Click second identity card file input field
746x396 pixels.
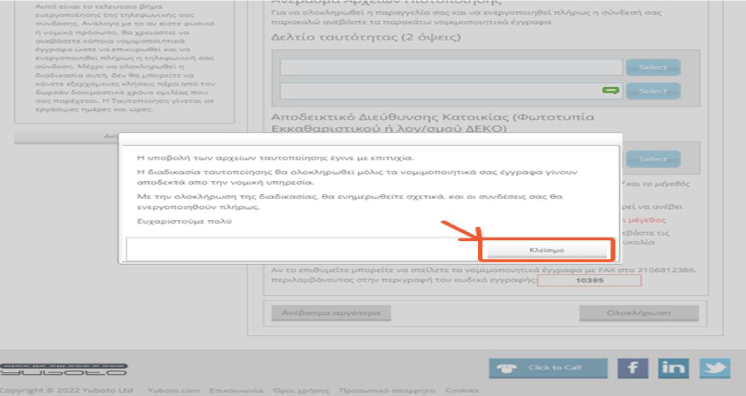[451, 91]
